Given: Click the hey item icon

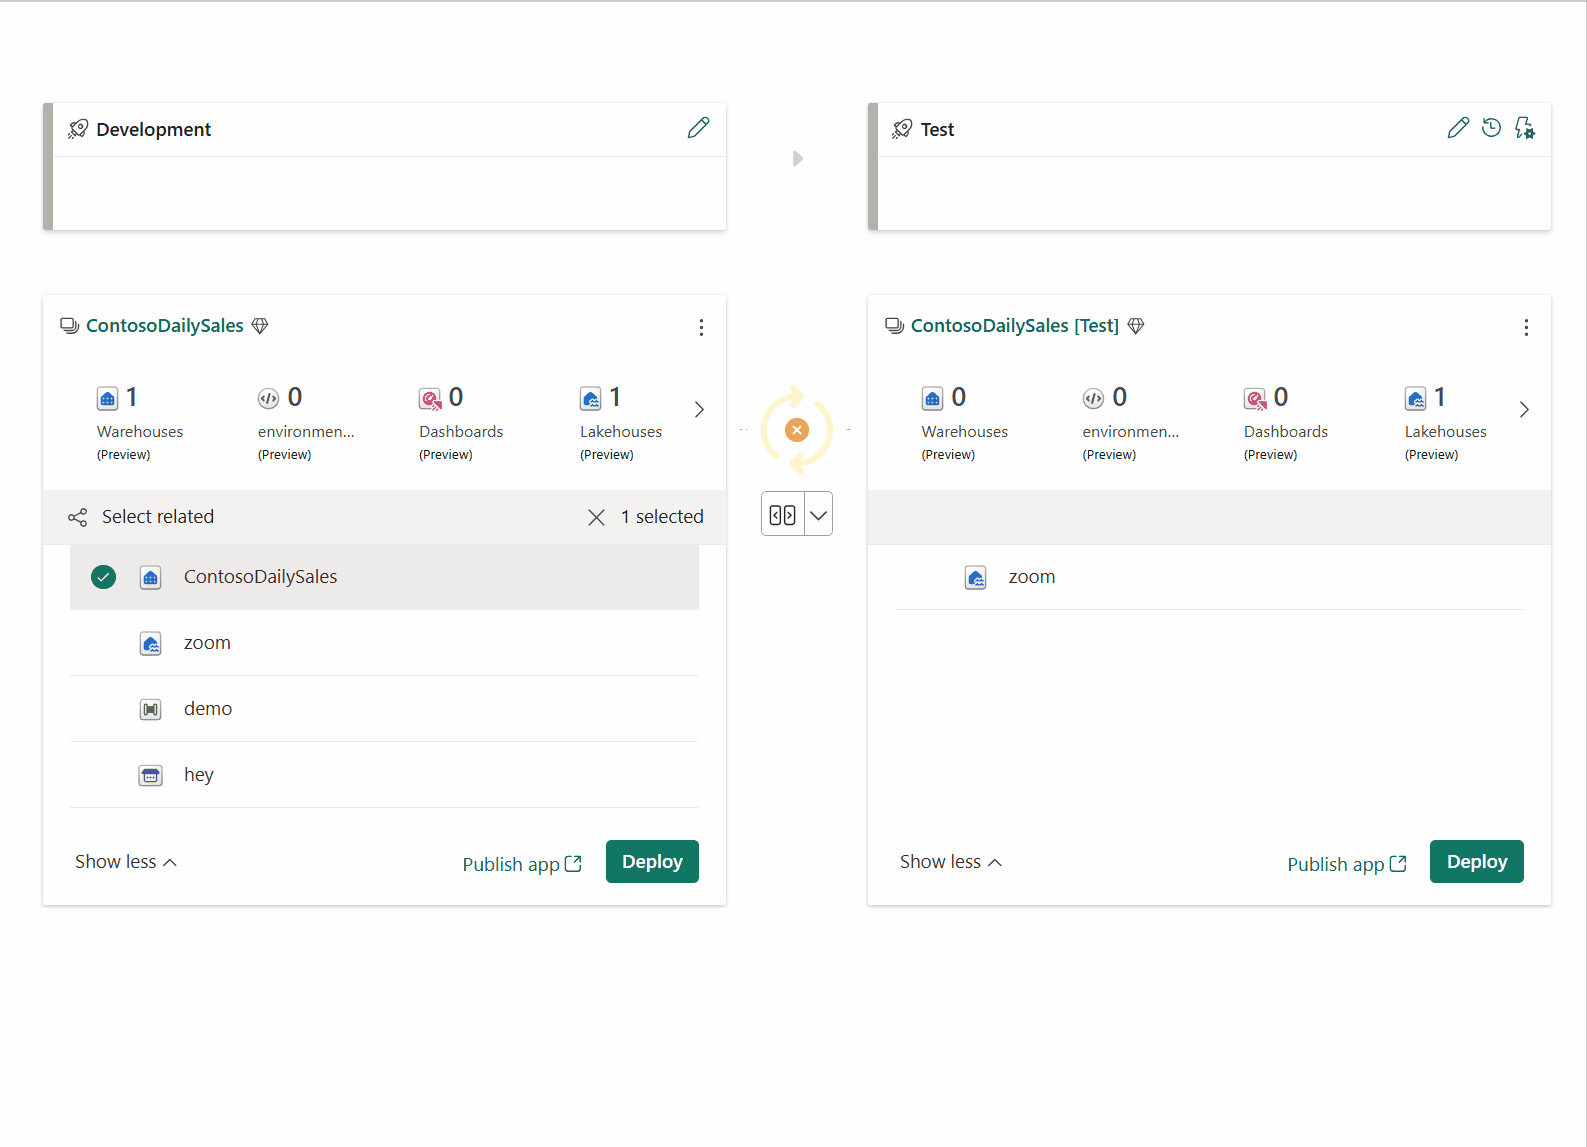Looking at the screenshot, I should point(150,775).
